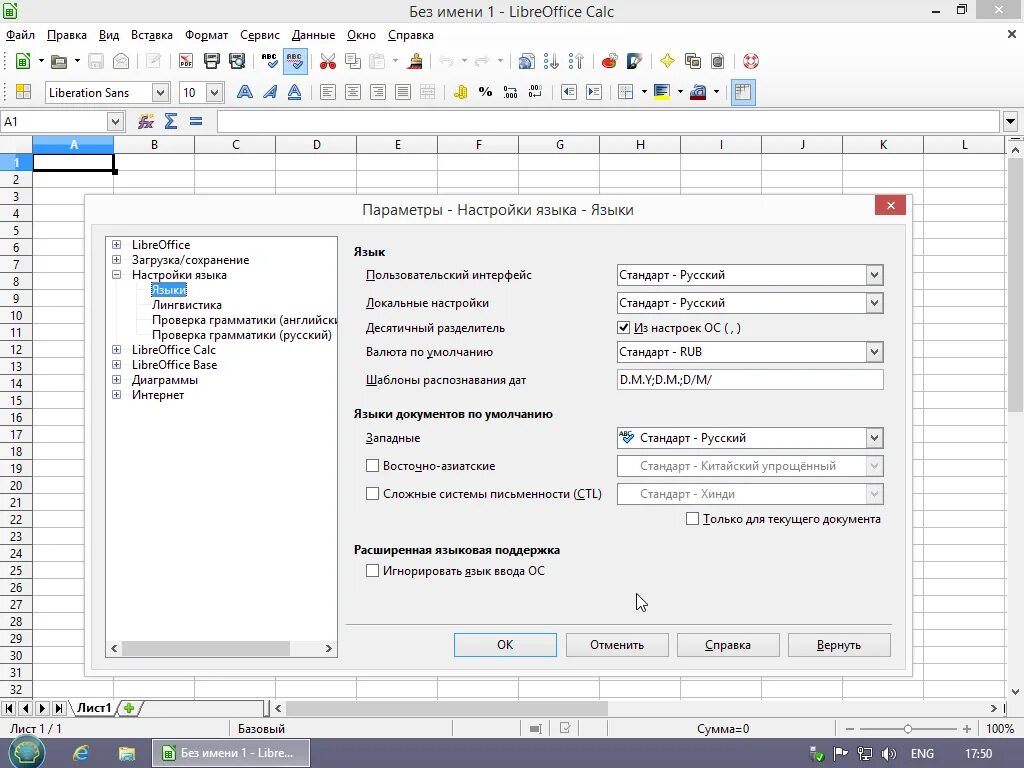Click the Center Horizontally alignment icon
The width and height of the screenshot is (1024, 768).
pos(353,92)
